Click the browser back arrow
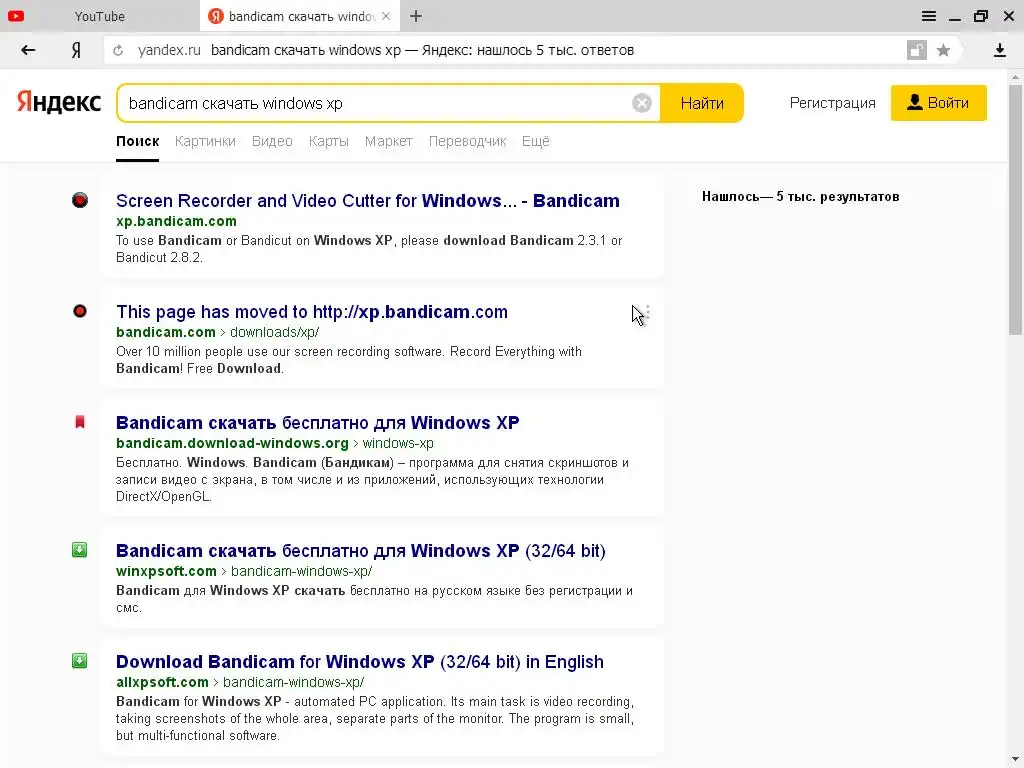Image resolution: width=1024 pixels, height=768 pixels. pyautogui.click(x=28, y=50)
